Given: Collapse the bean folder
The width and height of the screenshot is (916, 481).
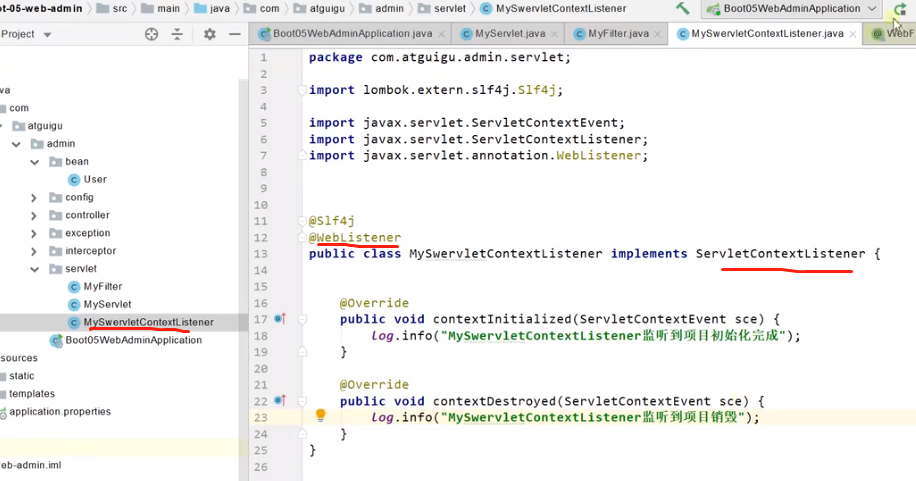Looking at the screenshot, I should click(34, 162).
